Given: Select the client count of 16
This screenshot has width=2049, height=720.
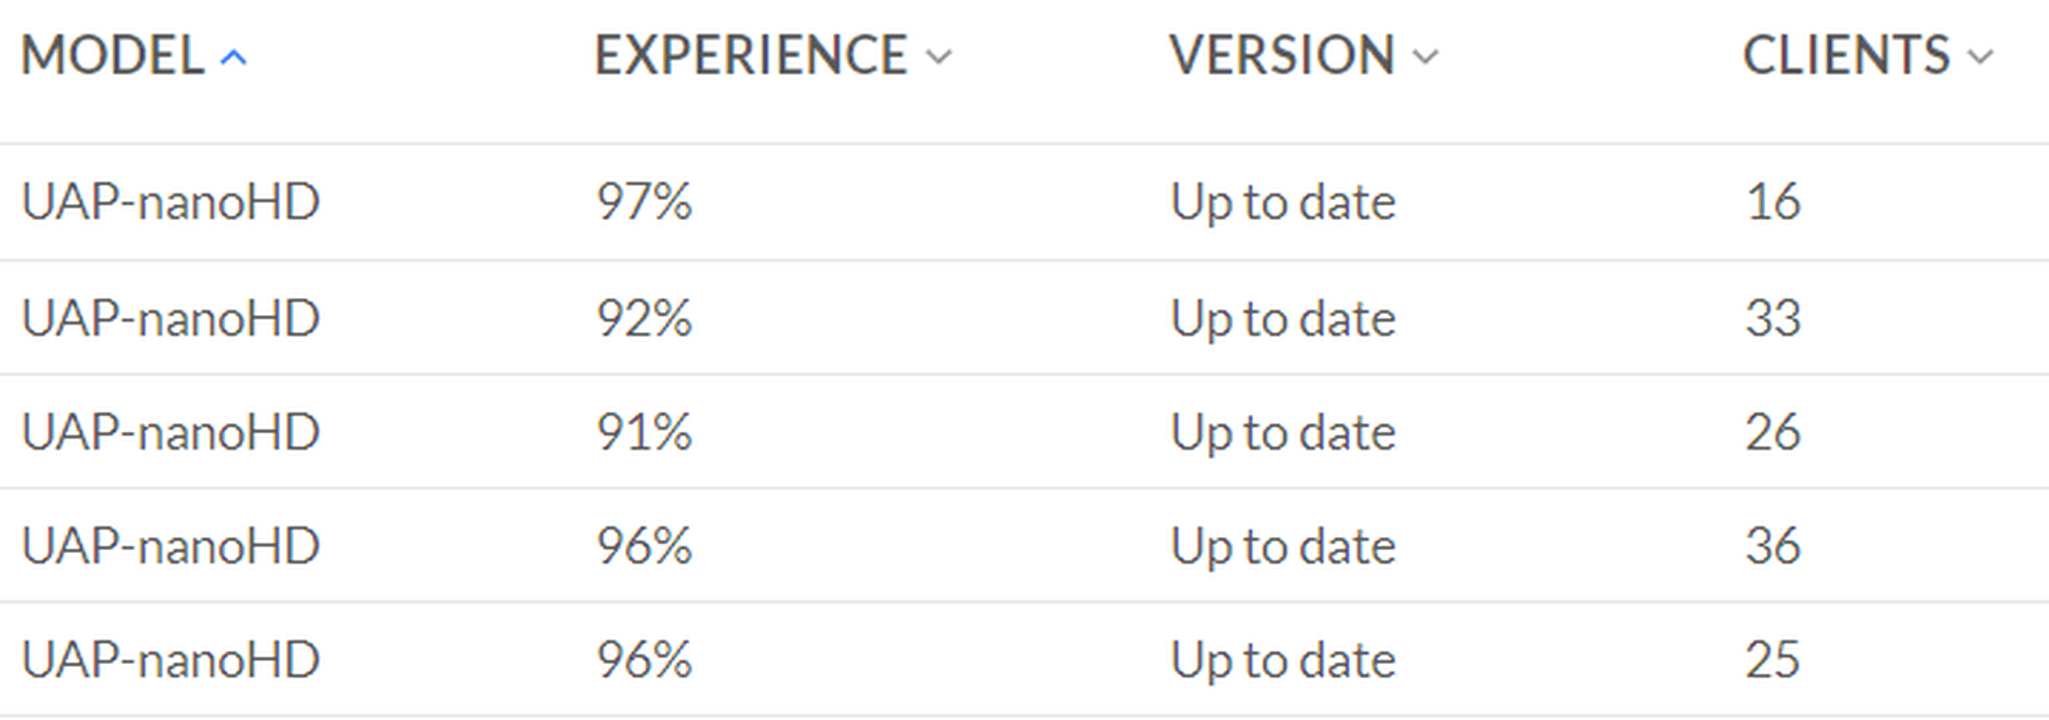Looking at the screenshot, I should point(1772,203).
